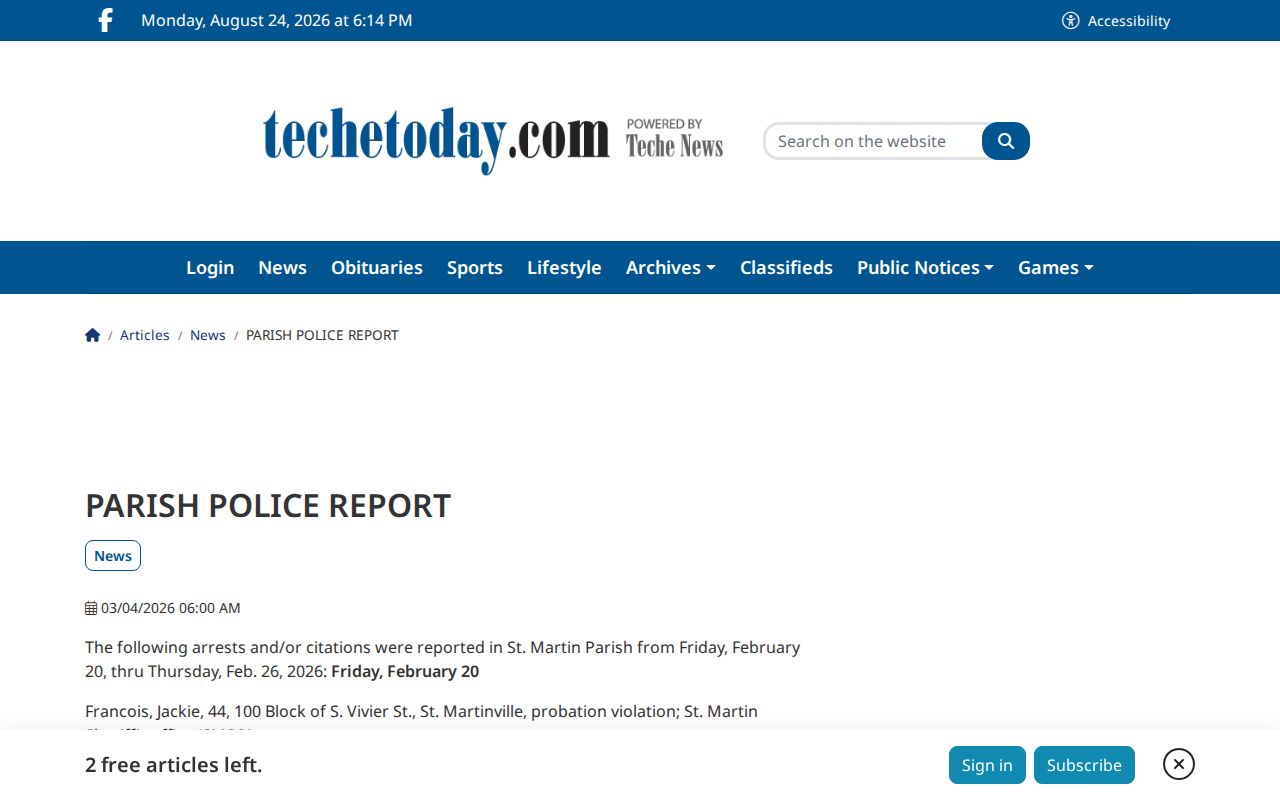Click the Subscribe button
Screen dimensions: 1280x800
click(1084, 765)
